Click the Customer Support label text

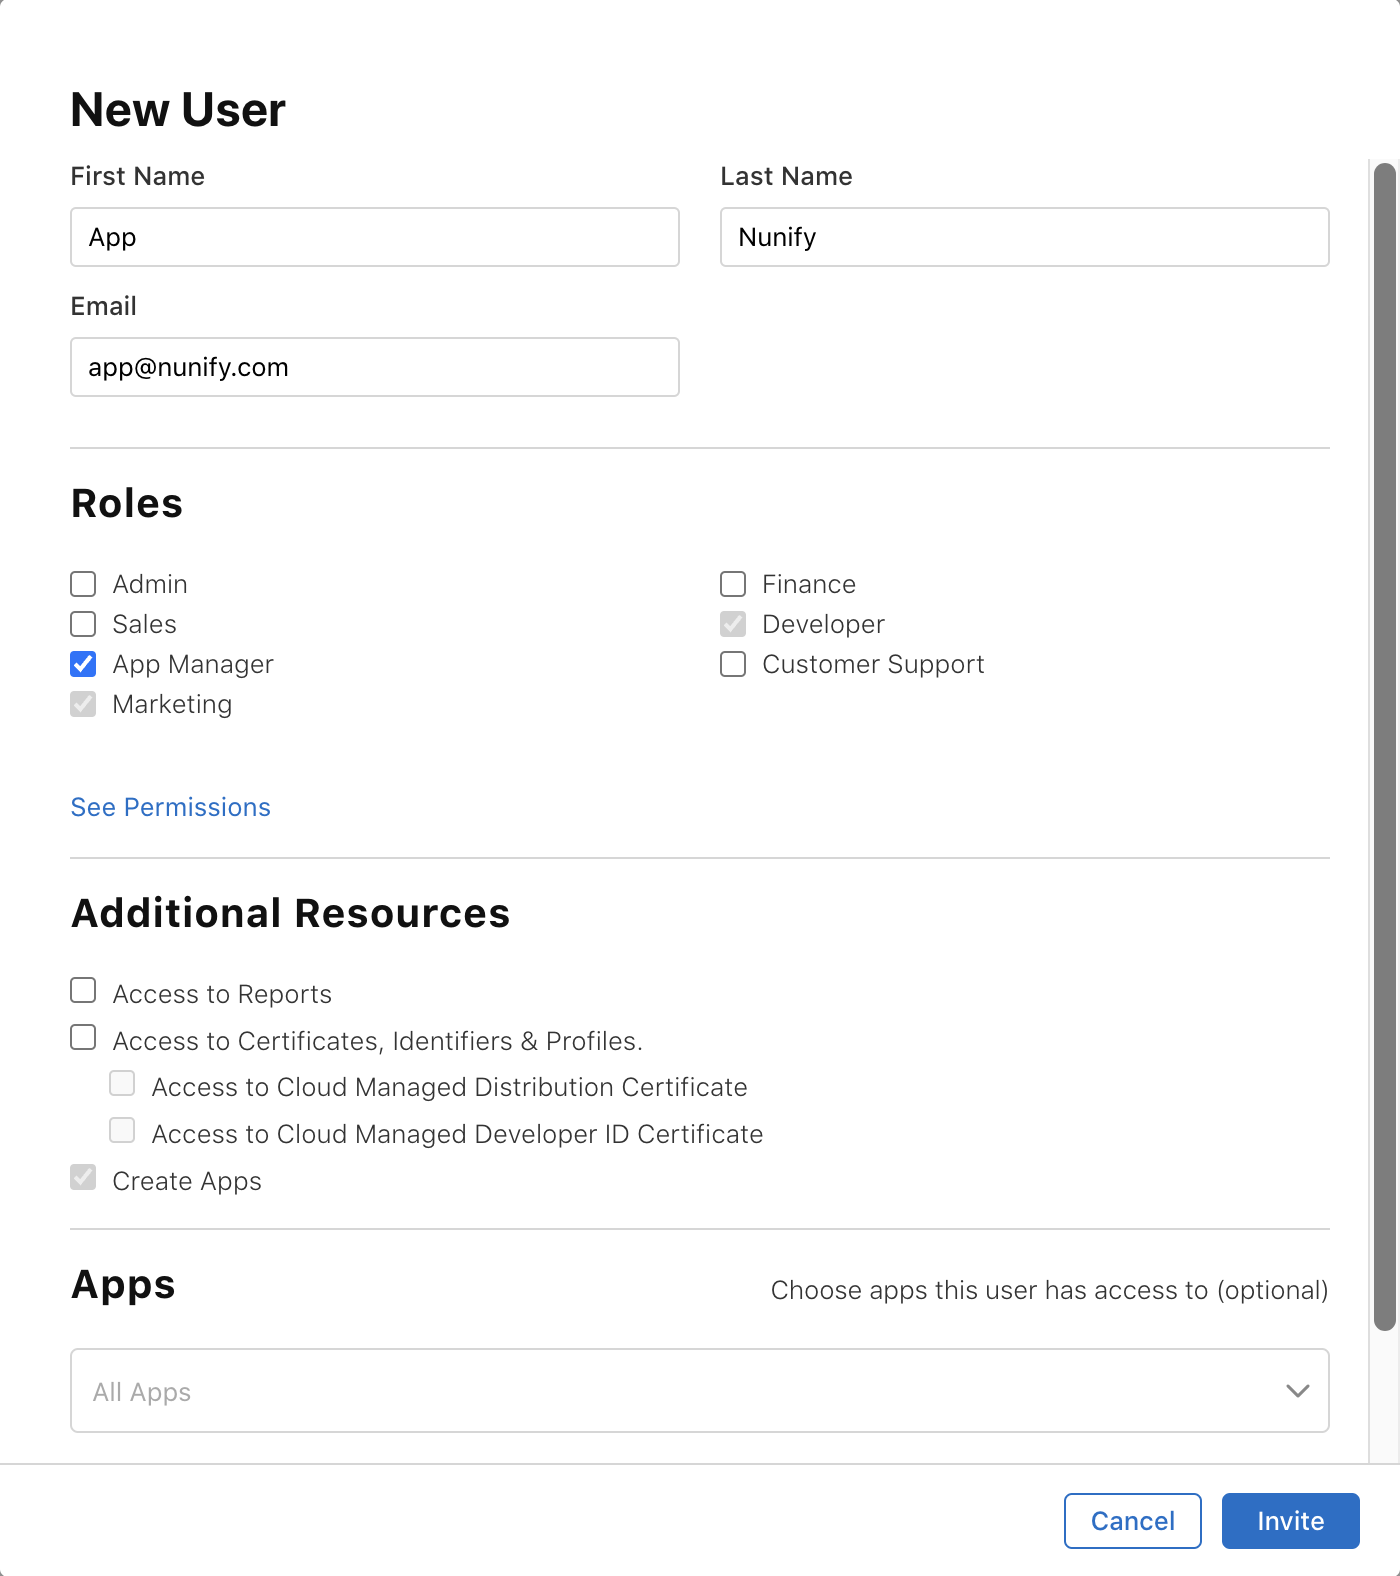click(874, 664)
